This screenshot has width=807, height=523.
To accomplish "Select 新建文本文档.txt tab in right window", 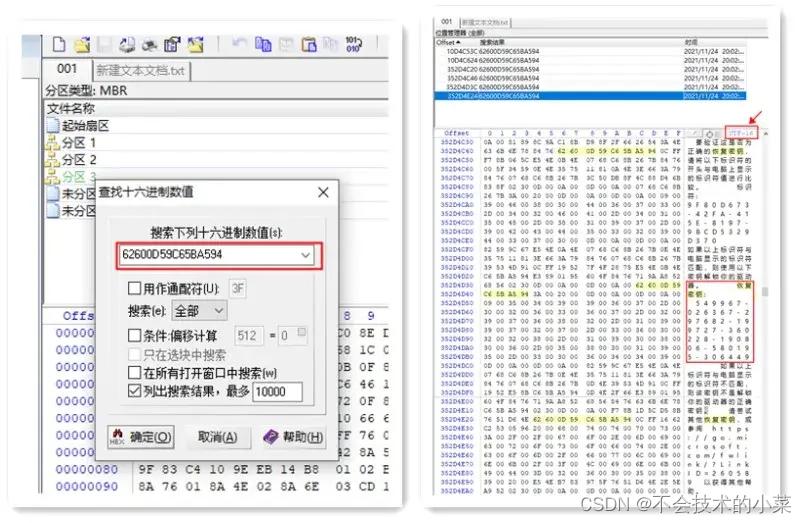I will pos(484,23).
